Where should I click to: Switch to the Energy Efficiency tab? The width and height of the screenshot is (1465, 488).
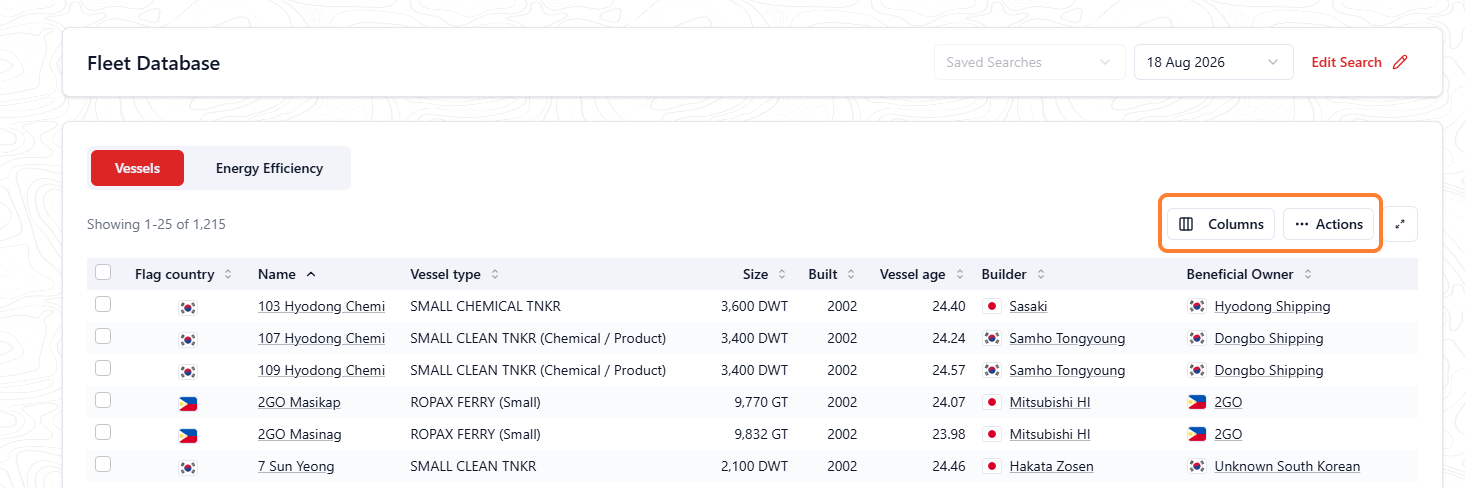[x=269, y=168]
